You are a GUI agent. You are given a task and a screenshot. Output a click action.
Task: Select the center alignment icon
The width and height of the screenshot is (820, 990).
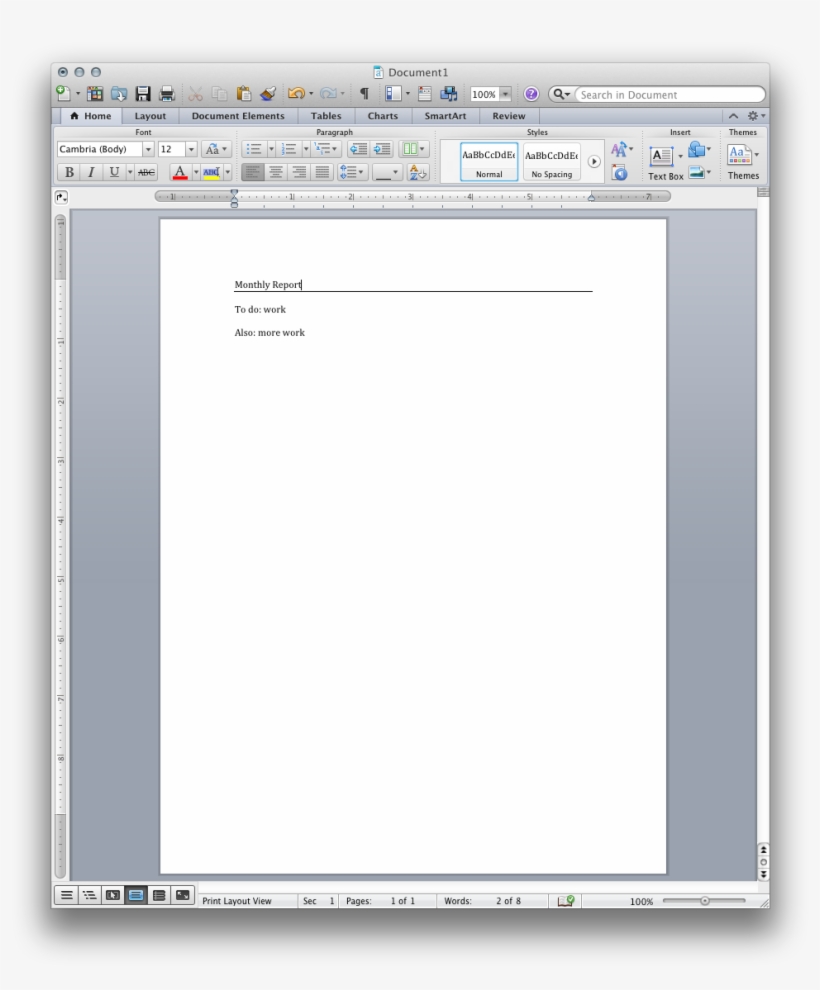click(x=276, y=171)
